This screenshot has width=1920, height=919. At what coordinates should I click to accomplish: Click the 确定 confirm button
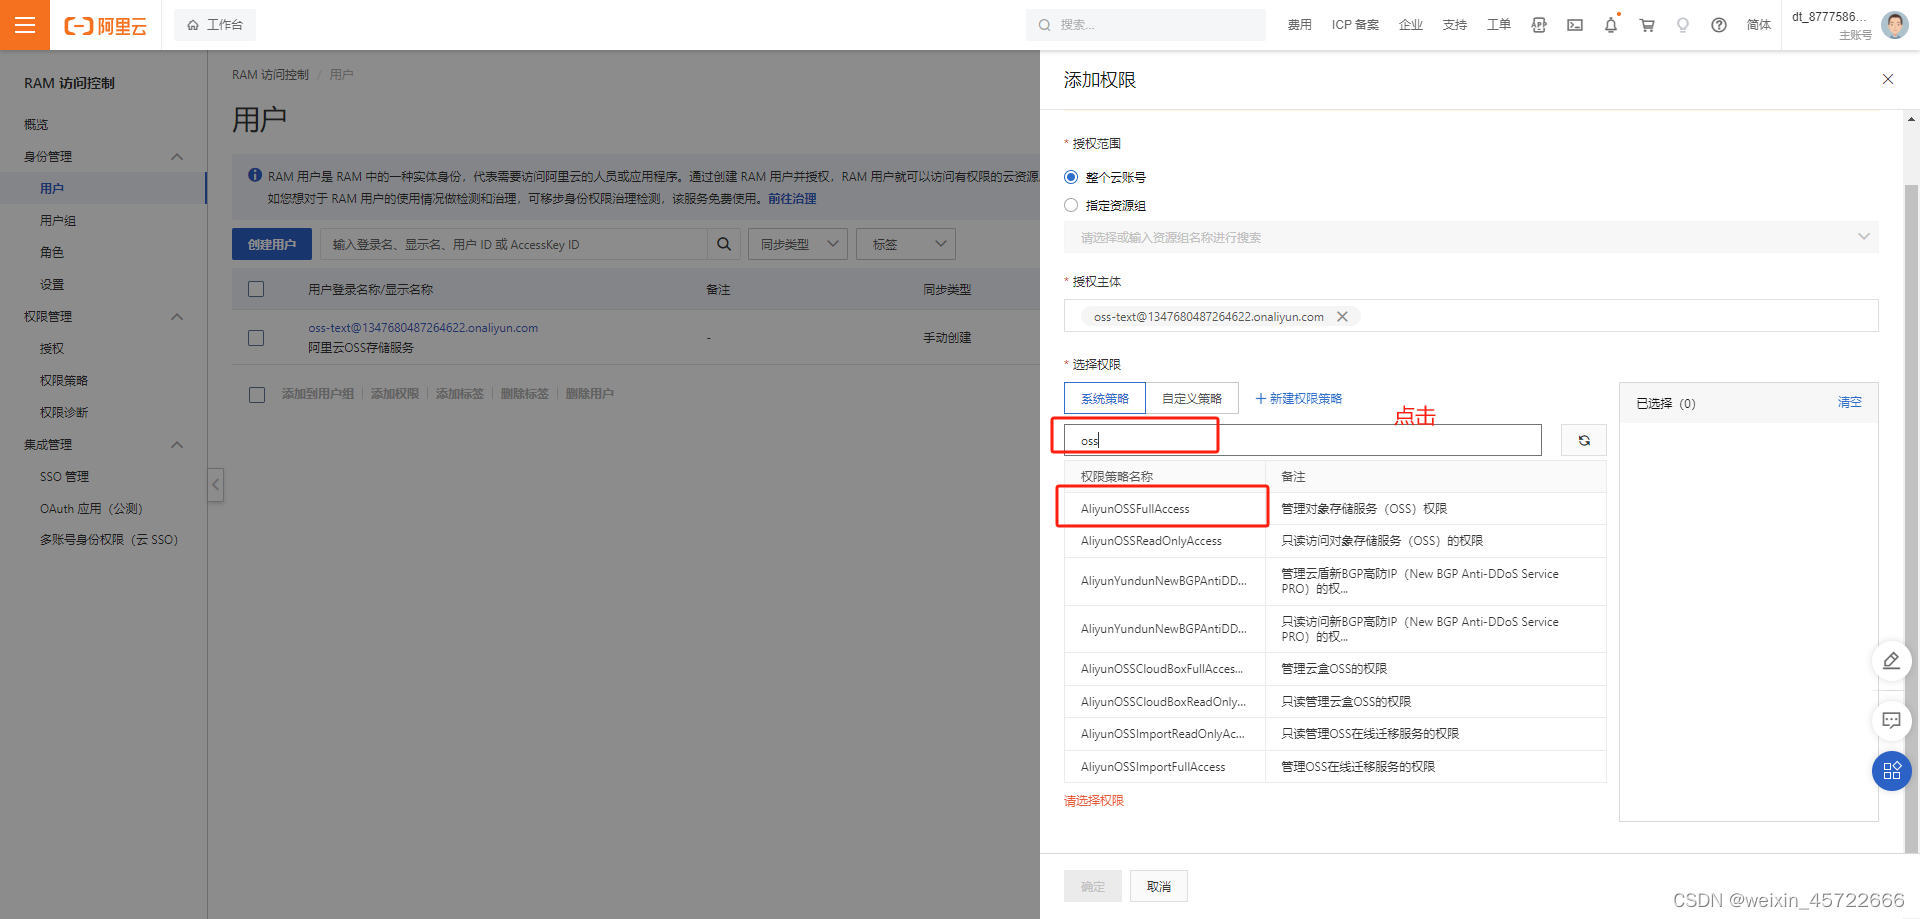(1093, 886)
